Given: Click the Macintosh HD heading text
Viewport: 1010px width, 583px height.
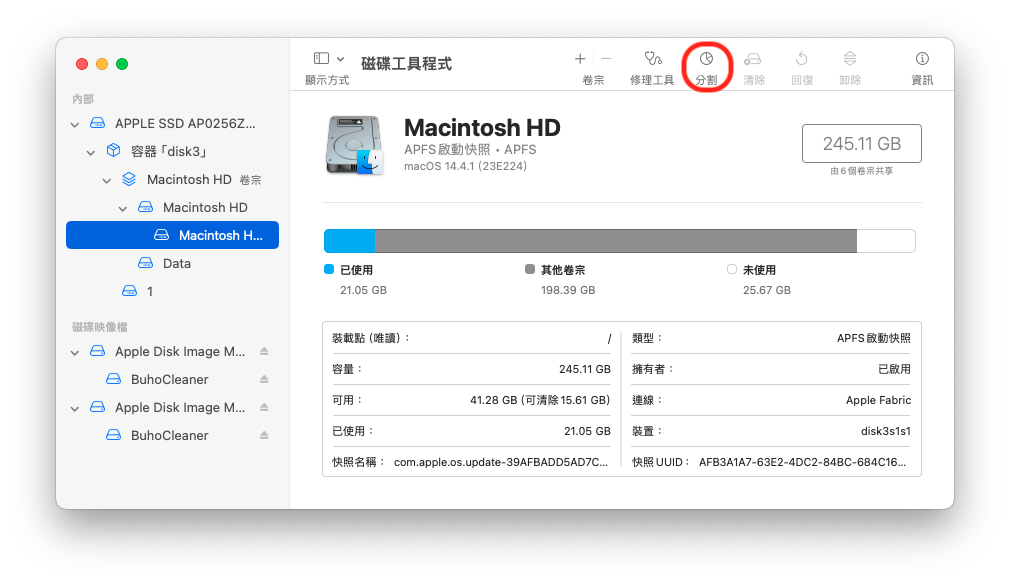Looking at the screenshot, I should click(482, 128).
